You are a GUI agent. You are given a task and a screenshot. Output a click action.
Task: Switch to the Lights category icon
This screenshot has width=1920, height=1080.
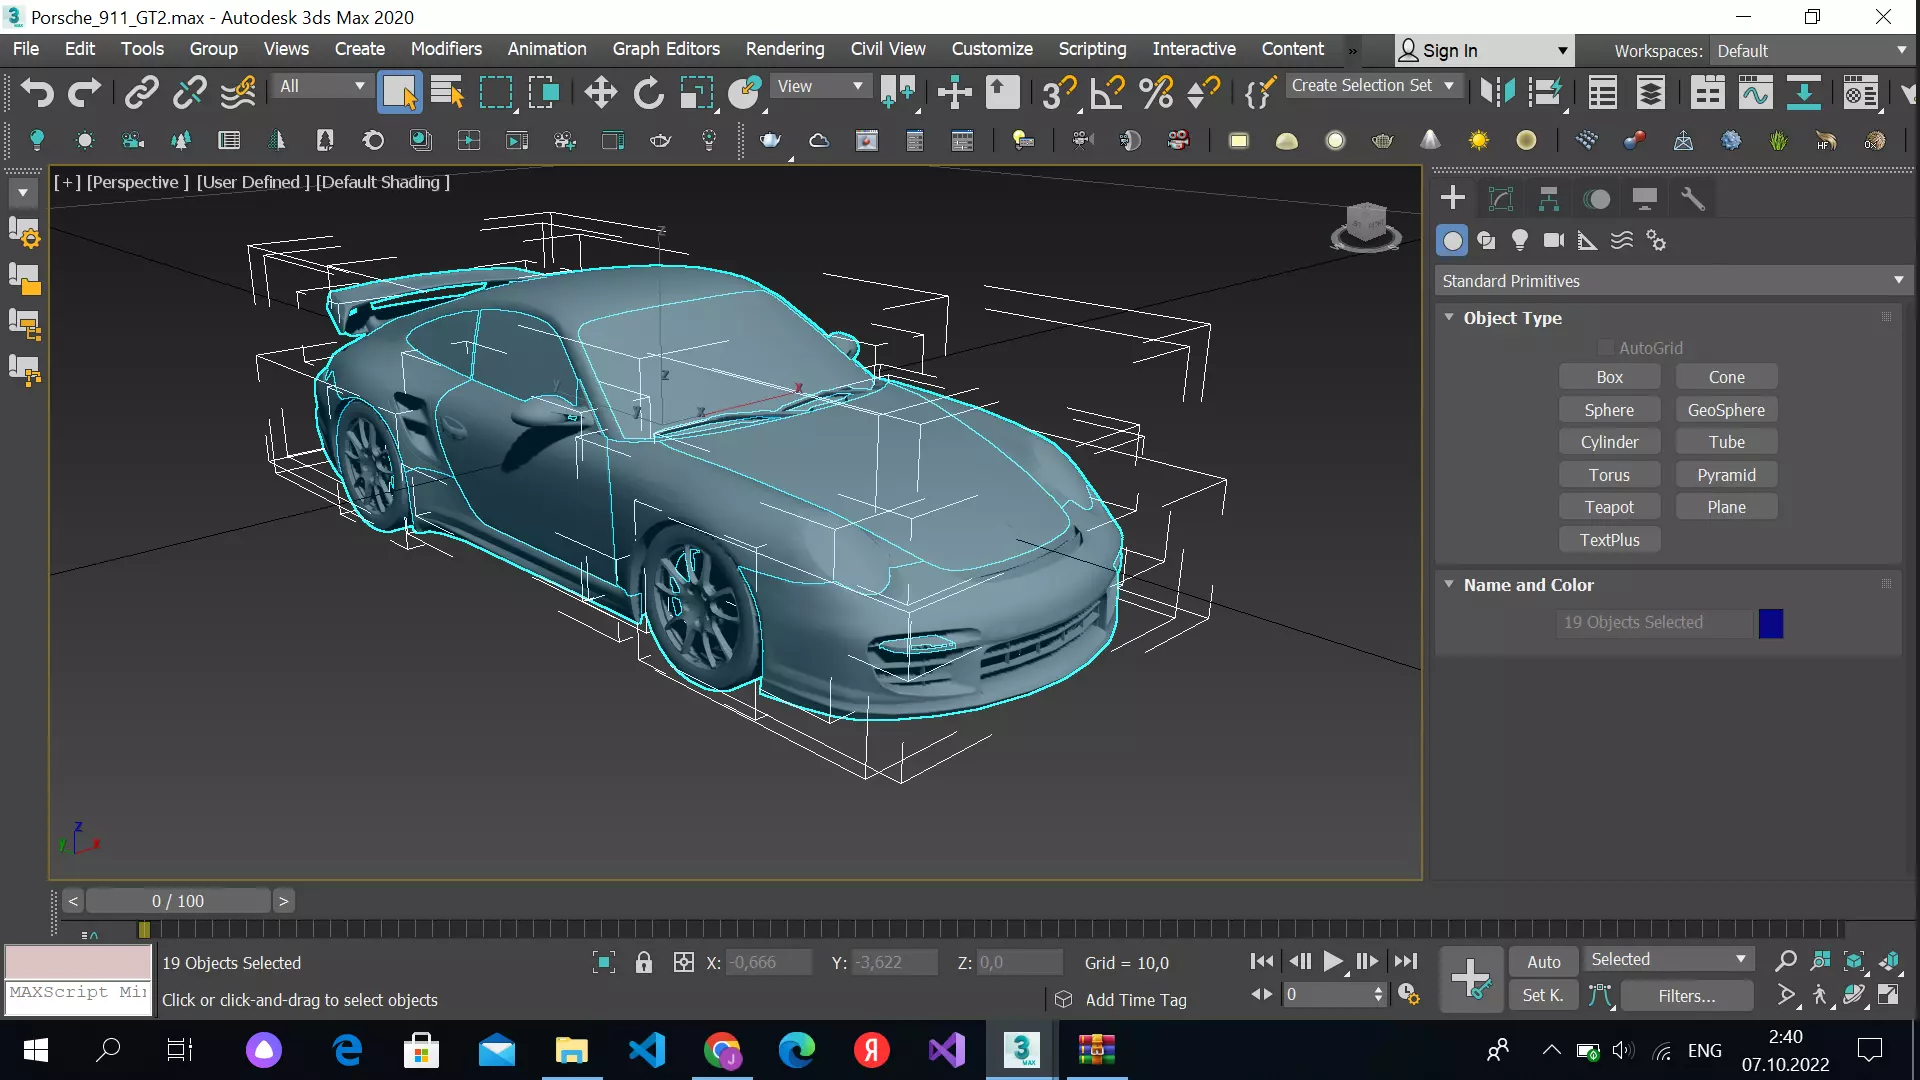[x=1520, y=240]
